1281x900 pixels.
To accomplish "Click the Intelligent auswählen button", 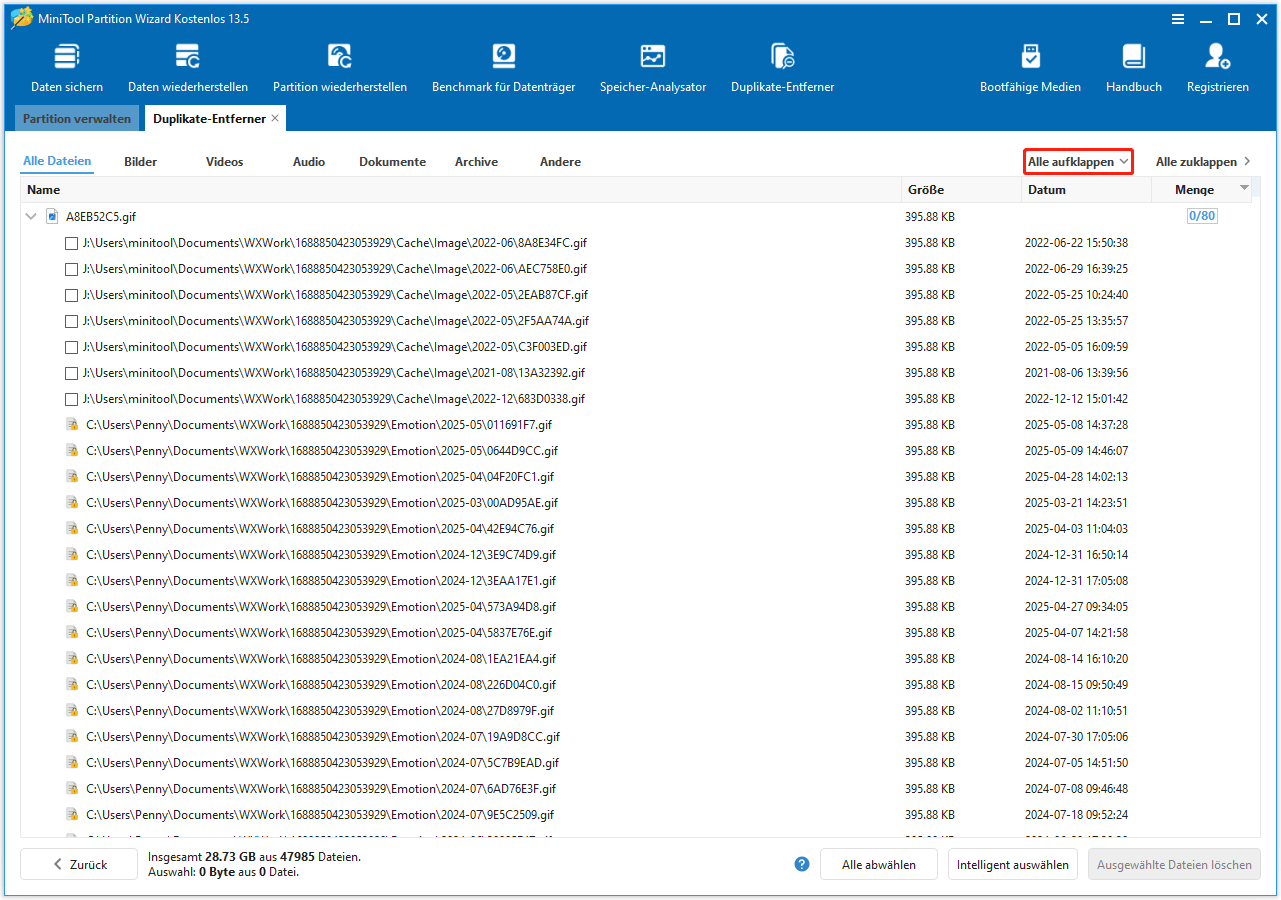I will point(1012,864).
